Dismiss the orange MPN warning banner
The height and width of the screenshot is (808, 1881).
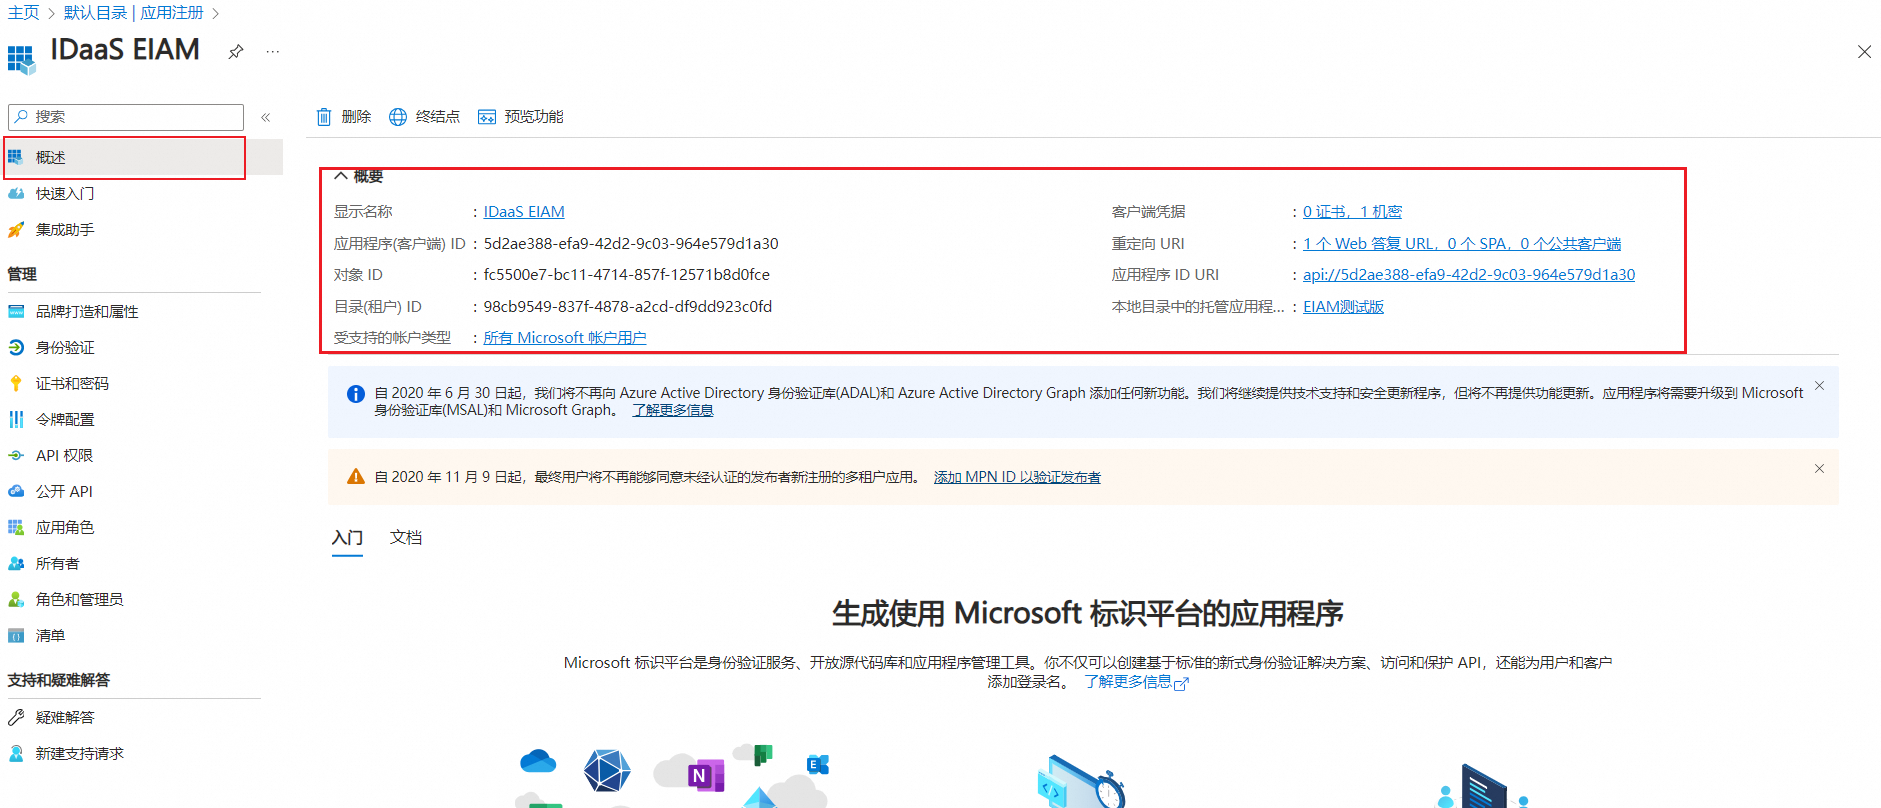coord(1819,469)
